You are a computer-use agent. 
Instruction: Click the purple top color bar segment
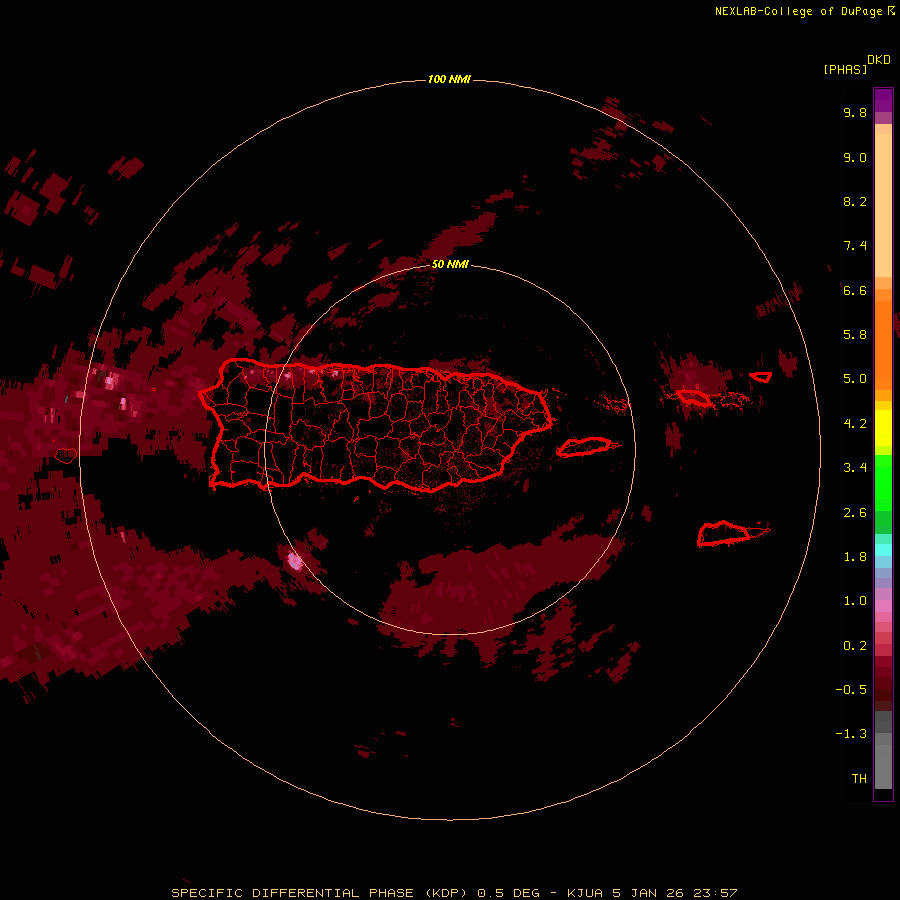point(883,101)
